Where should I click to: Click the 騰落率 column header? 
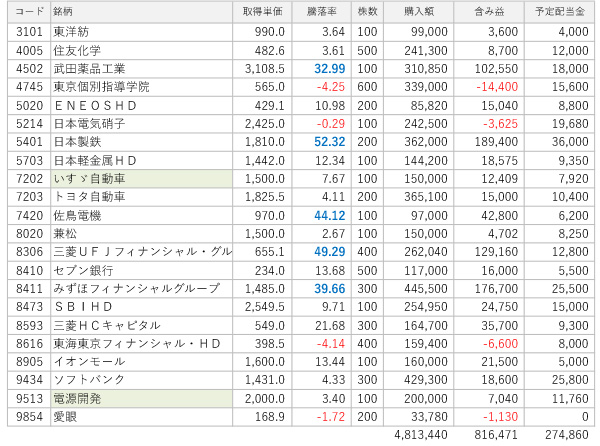coord(321,12)
